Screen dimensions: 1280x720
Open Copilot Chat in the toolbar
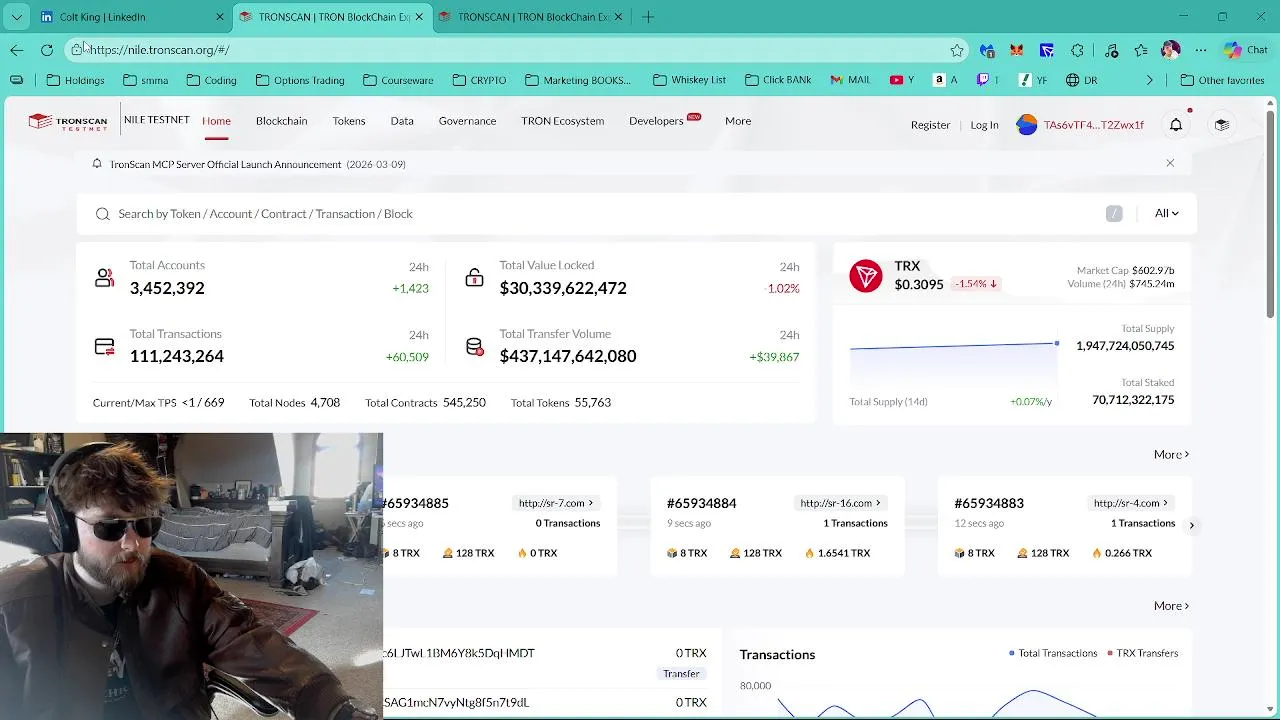click(x=1246, y=50)
